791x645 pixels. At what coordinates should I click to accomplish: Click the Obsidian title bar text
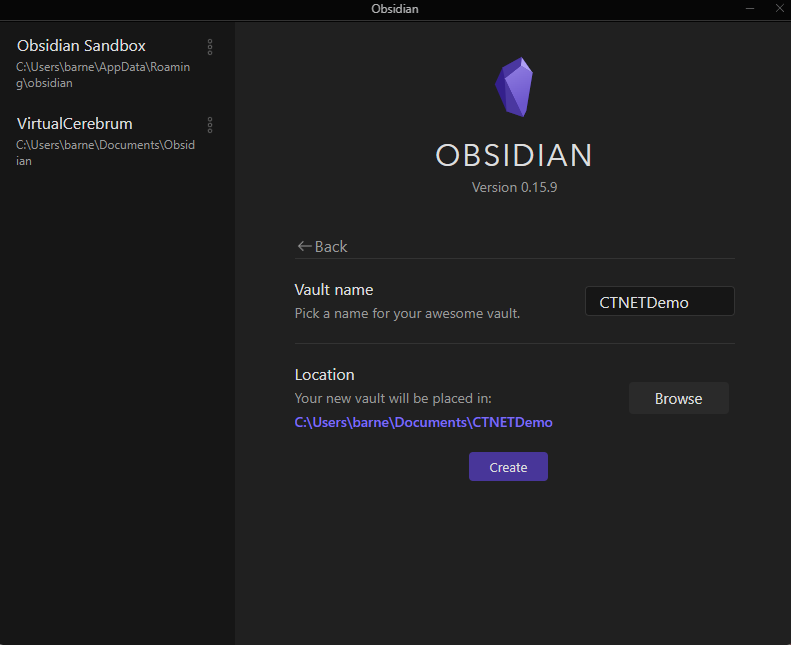[395, 9]
